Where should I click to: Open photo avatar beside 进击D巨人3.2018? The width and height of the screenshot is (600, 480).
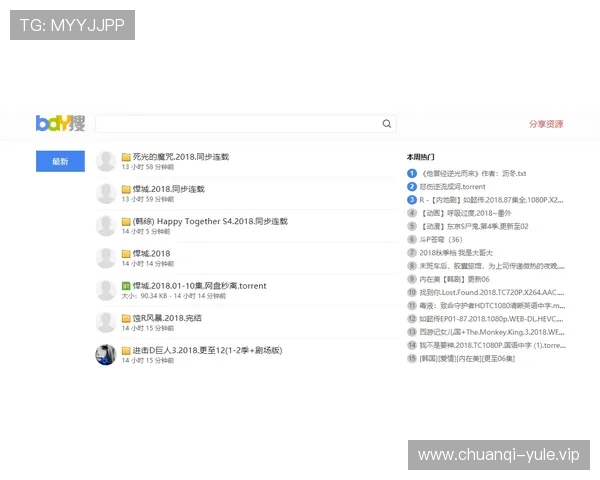(106, 354)
